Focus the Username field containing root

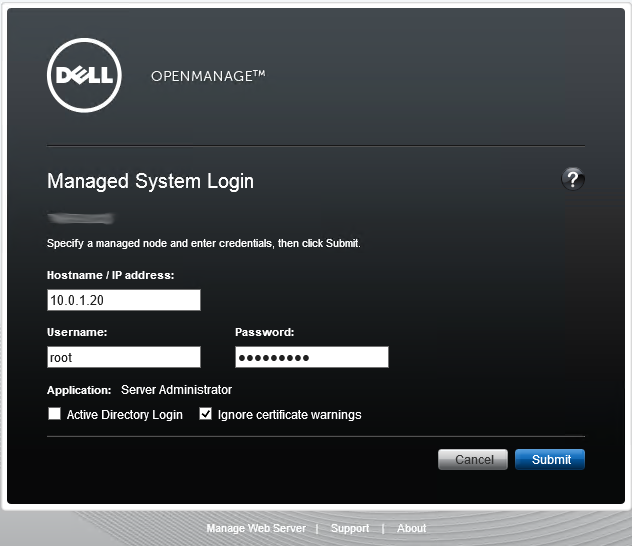tap(124, 357)
